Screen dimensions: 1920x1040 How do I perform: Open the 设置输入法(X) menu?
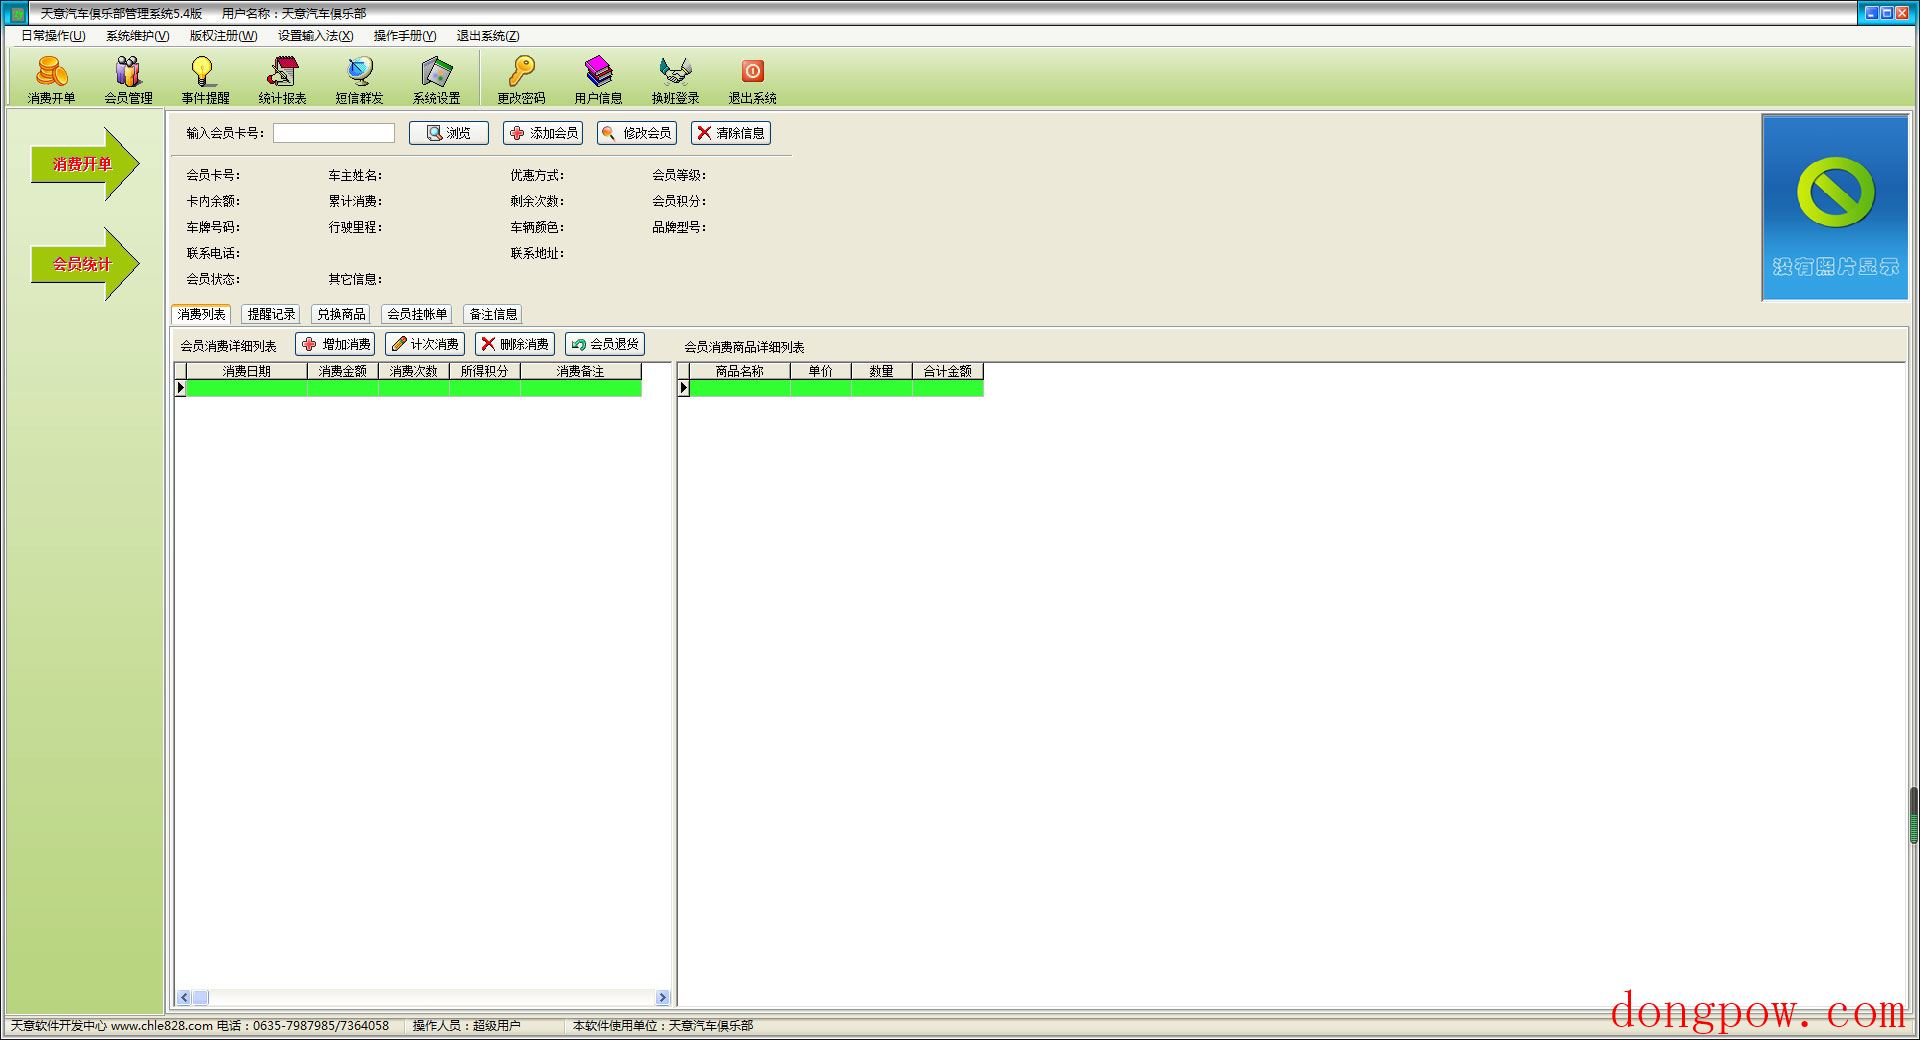point(315,36)
